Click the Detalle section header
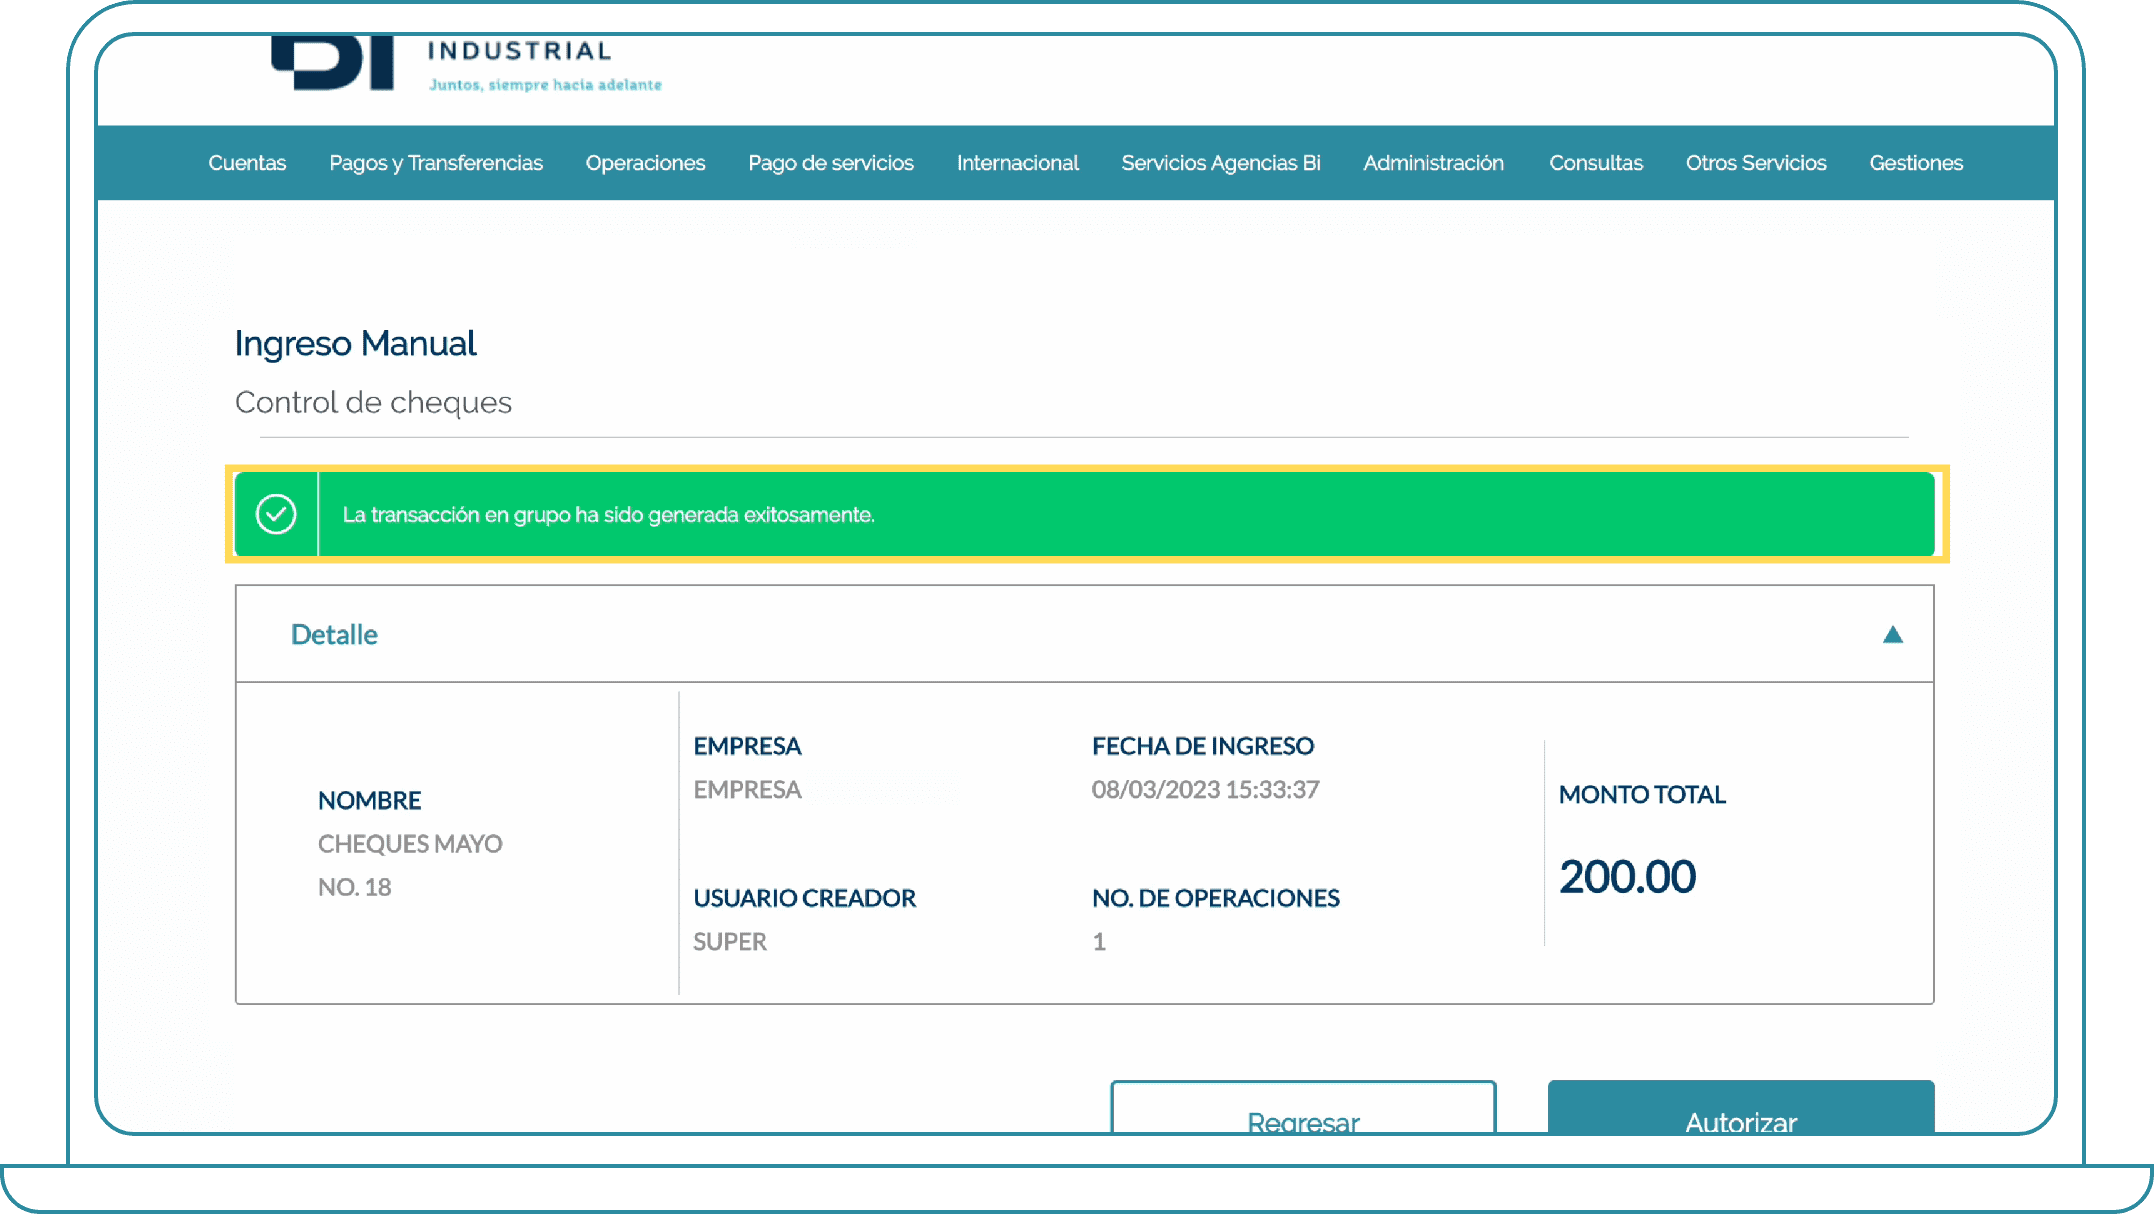Screen dimensions: 2154x1214 click(334, 635)
